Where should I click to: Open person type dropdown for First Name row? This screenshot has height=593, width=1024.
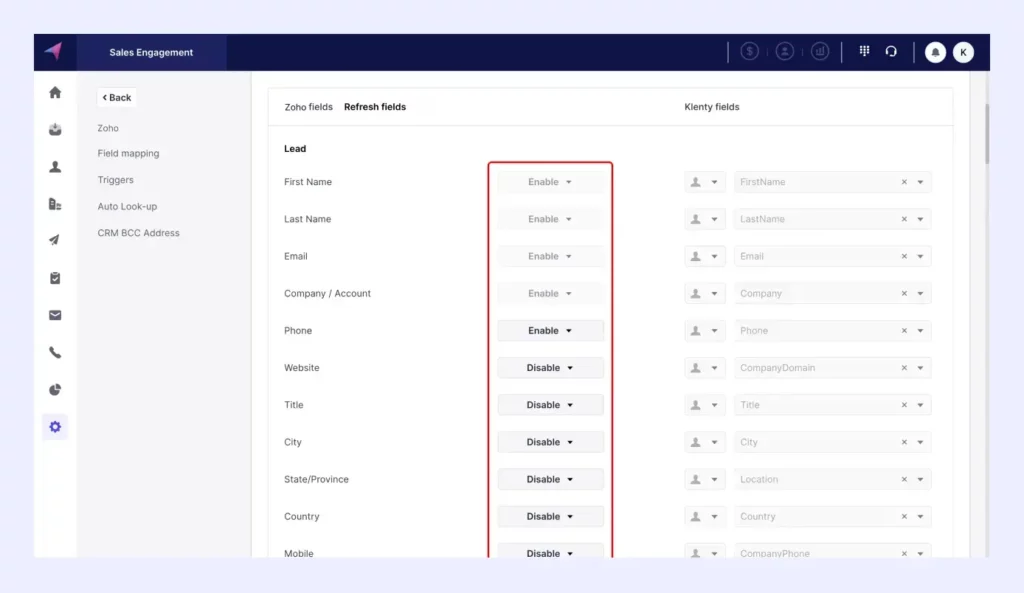tap(704, 182)
